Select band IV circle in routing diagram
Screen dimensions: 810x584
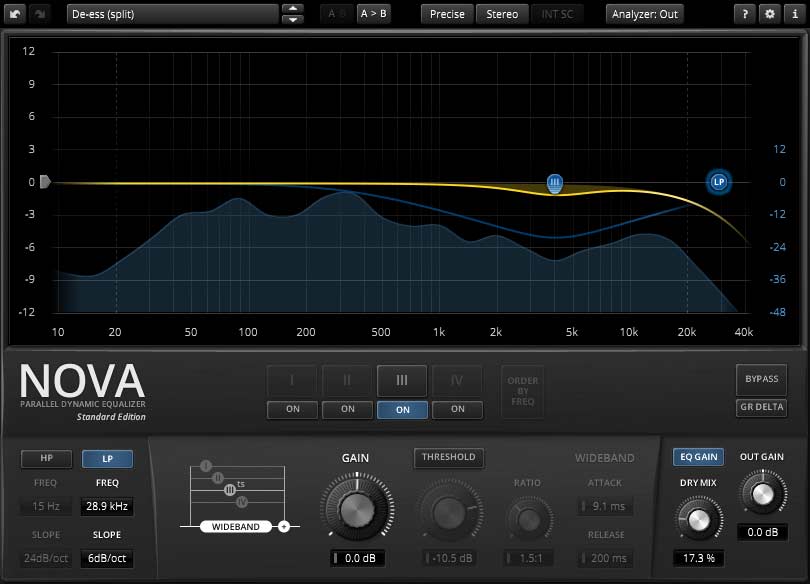[x=242, y=501]
